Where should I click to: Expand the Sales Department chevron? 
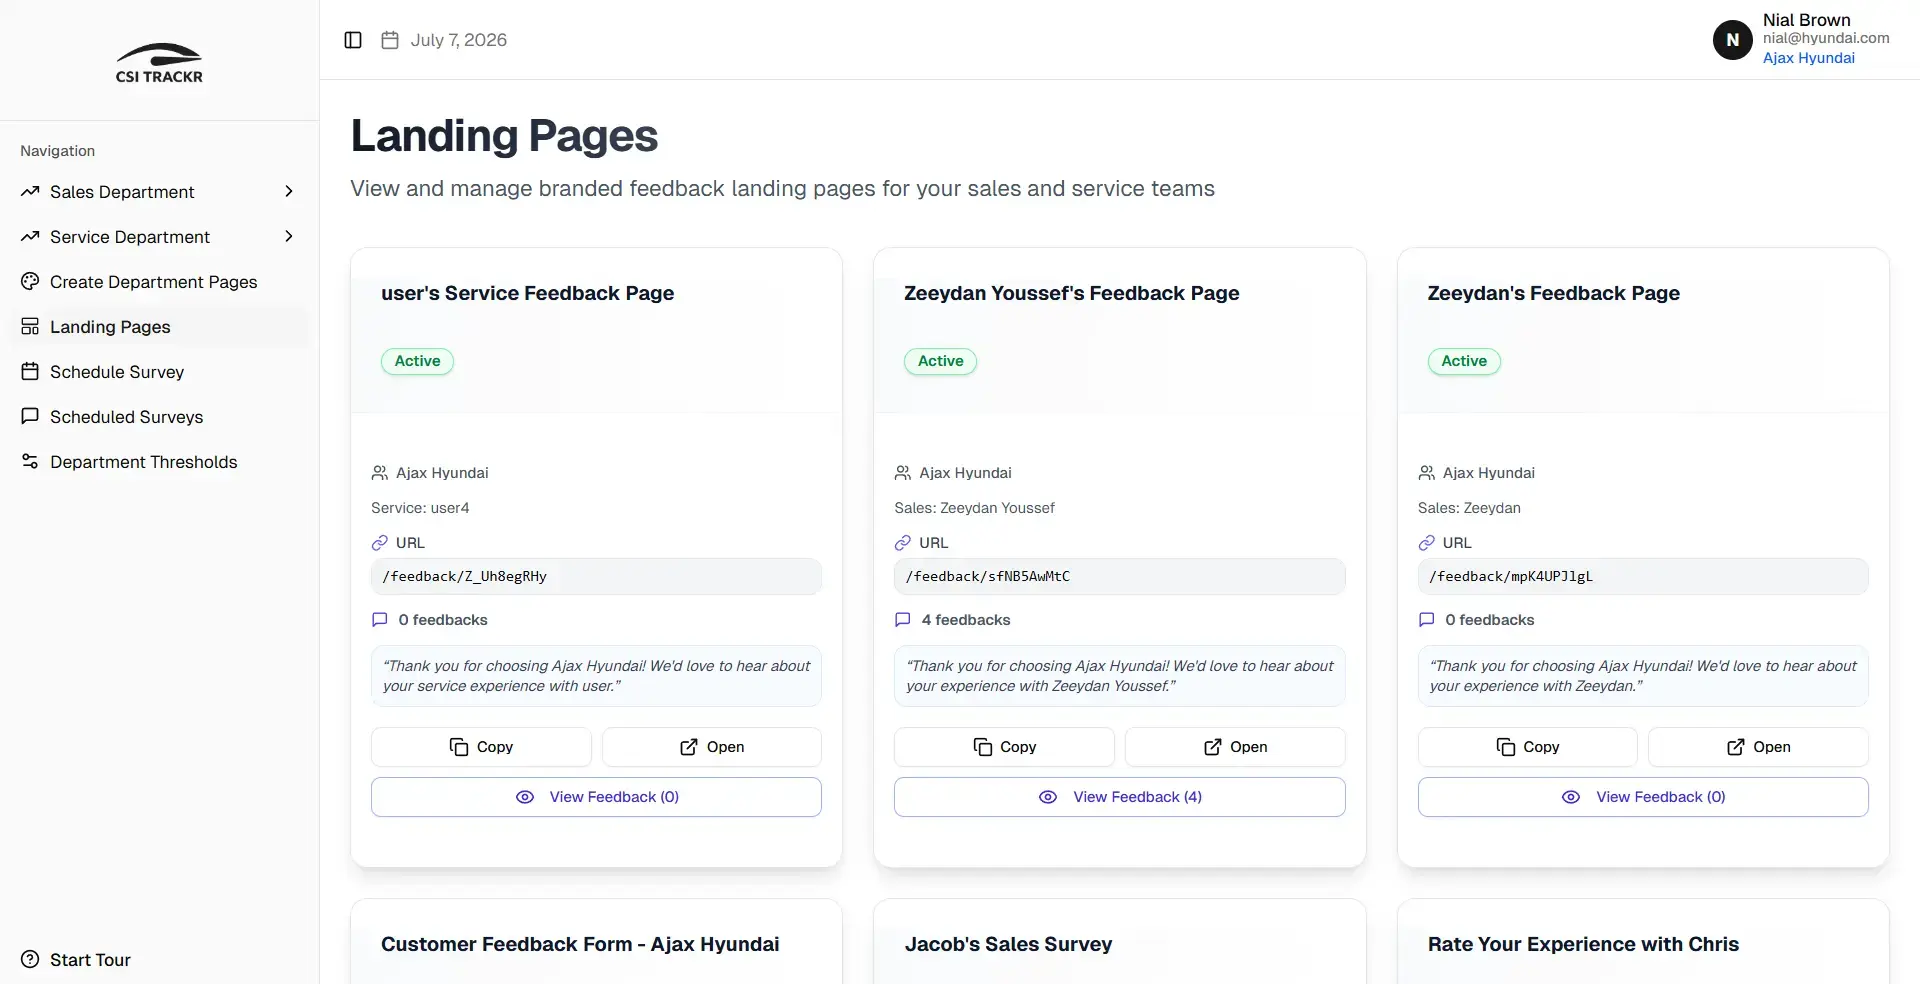point(288,191)
